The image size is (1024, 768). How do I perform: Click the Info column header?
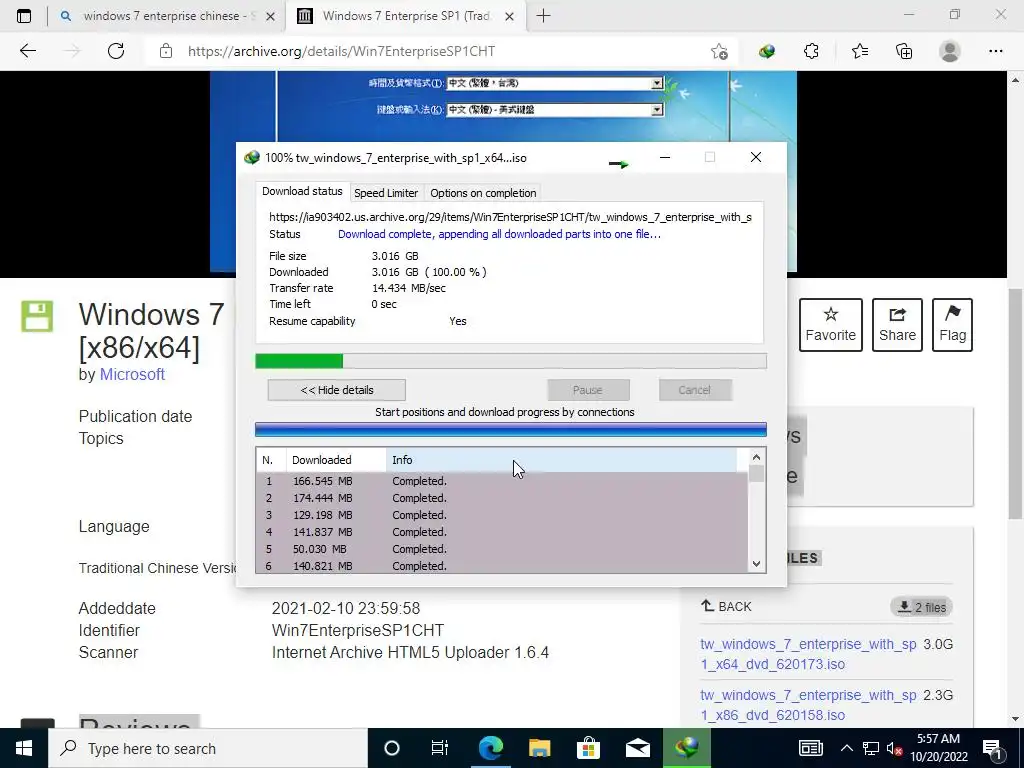tap(562, 460)
